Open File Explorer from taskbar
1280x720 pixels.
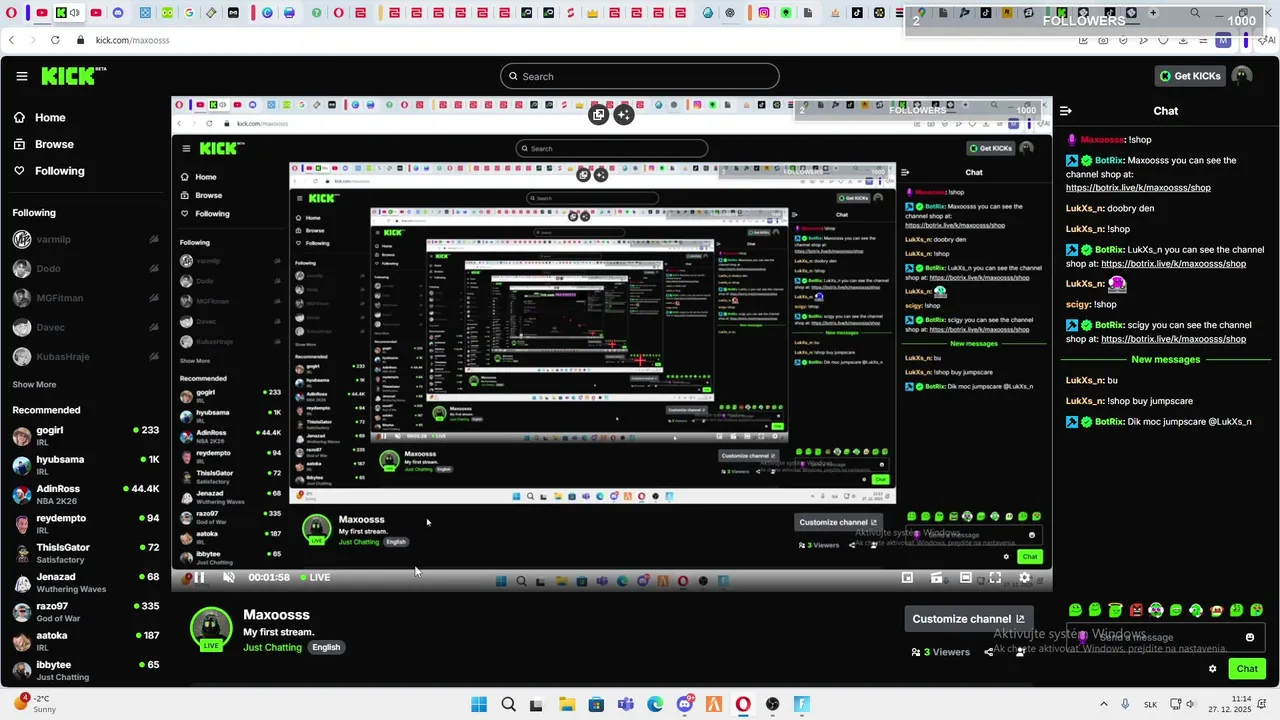pyautogui.click(x=566, y=704)
